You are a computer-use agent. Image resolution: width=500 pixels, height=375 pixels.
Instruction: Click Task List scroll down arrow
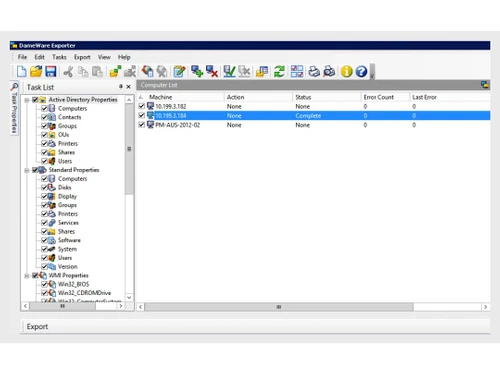pos(129,297)
